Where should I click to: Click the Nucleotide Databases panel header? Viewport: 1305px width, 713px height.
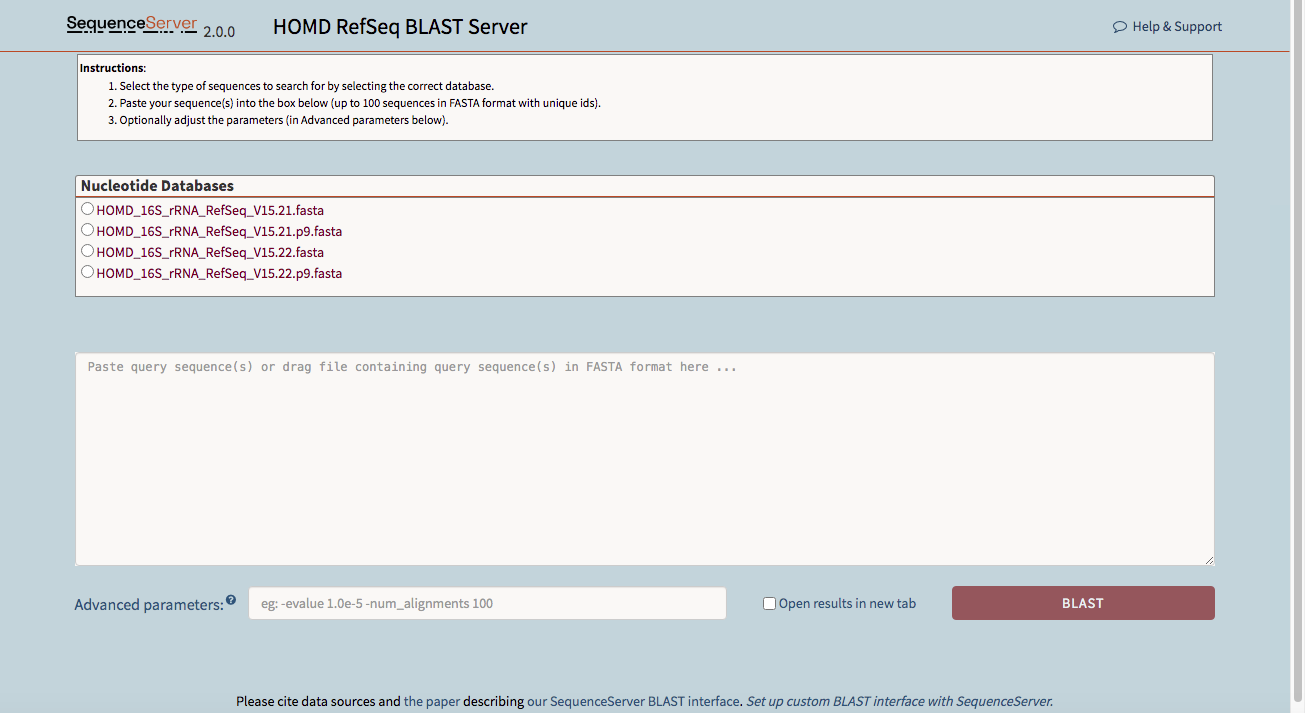(x=157, y=186)
